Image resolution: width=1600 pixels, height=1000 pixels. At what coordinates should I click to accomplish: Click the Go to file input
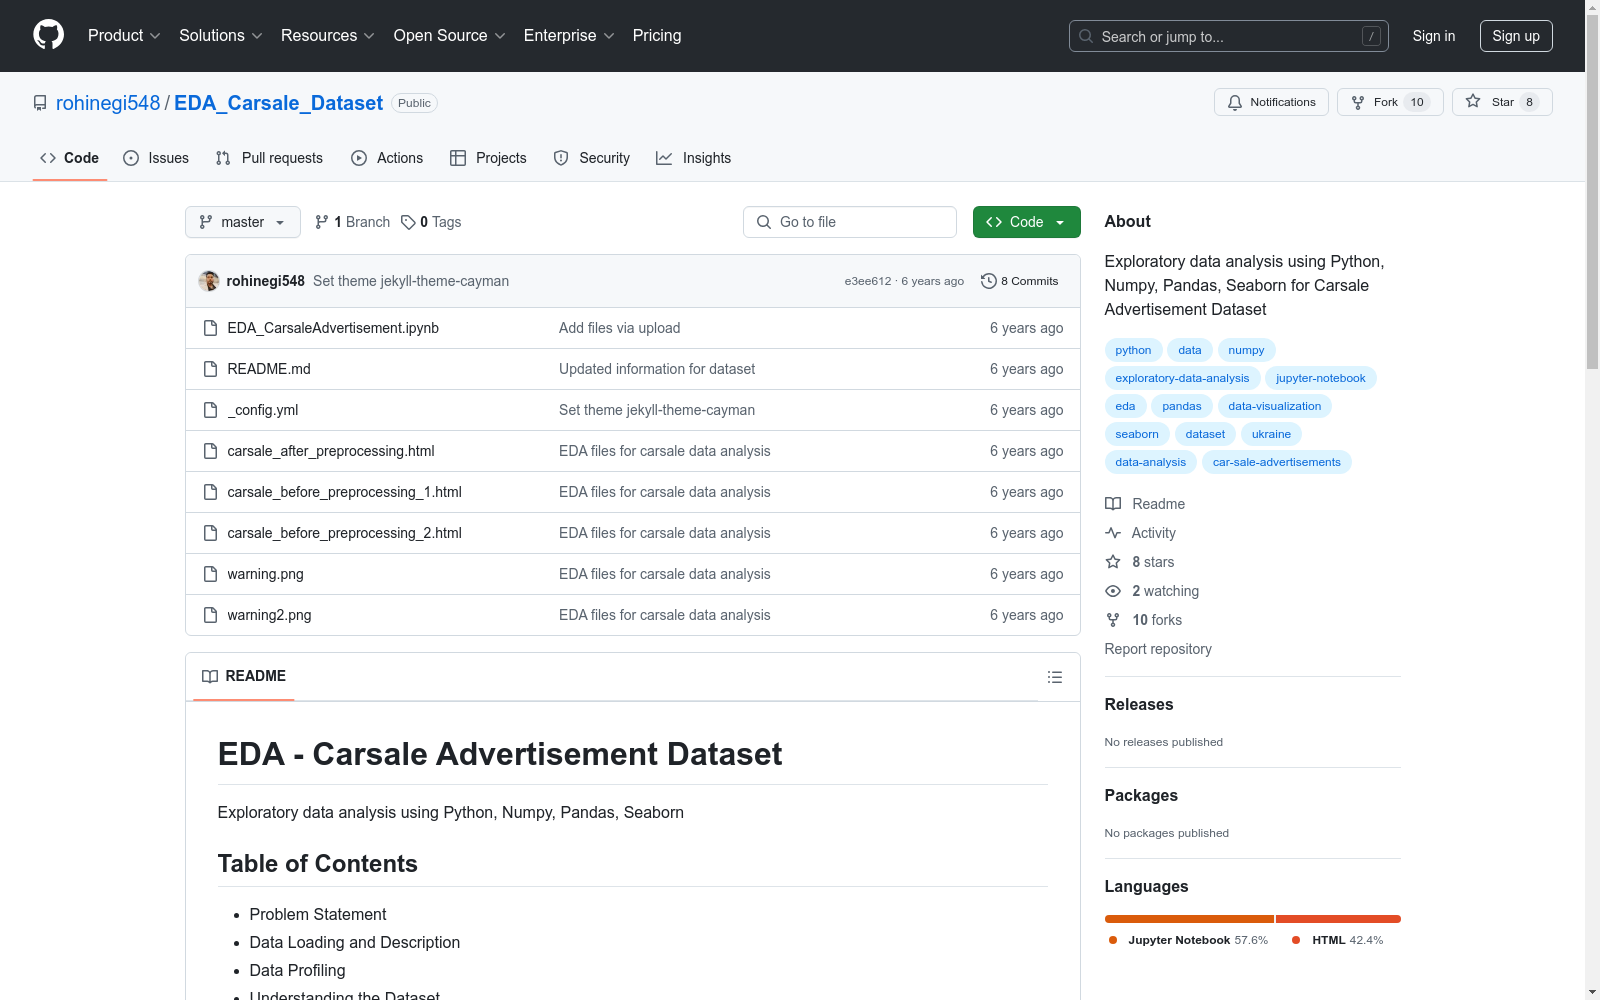click(850, 222)
